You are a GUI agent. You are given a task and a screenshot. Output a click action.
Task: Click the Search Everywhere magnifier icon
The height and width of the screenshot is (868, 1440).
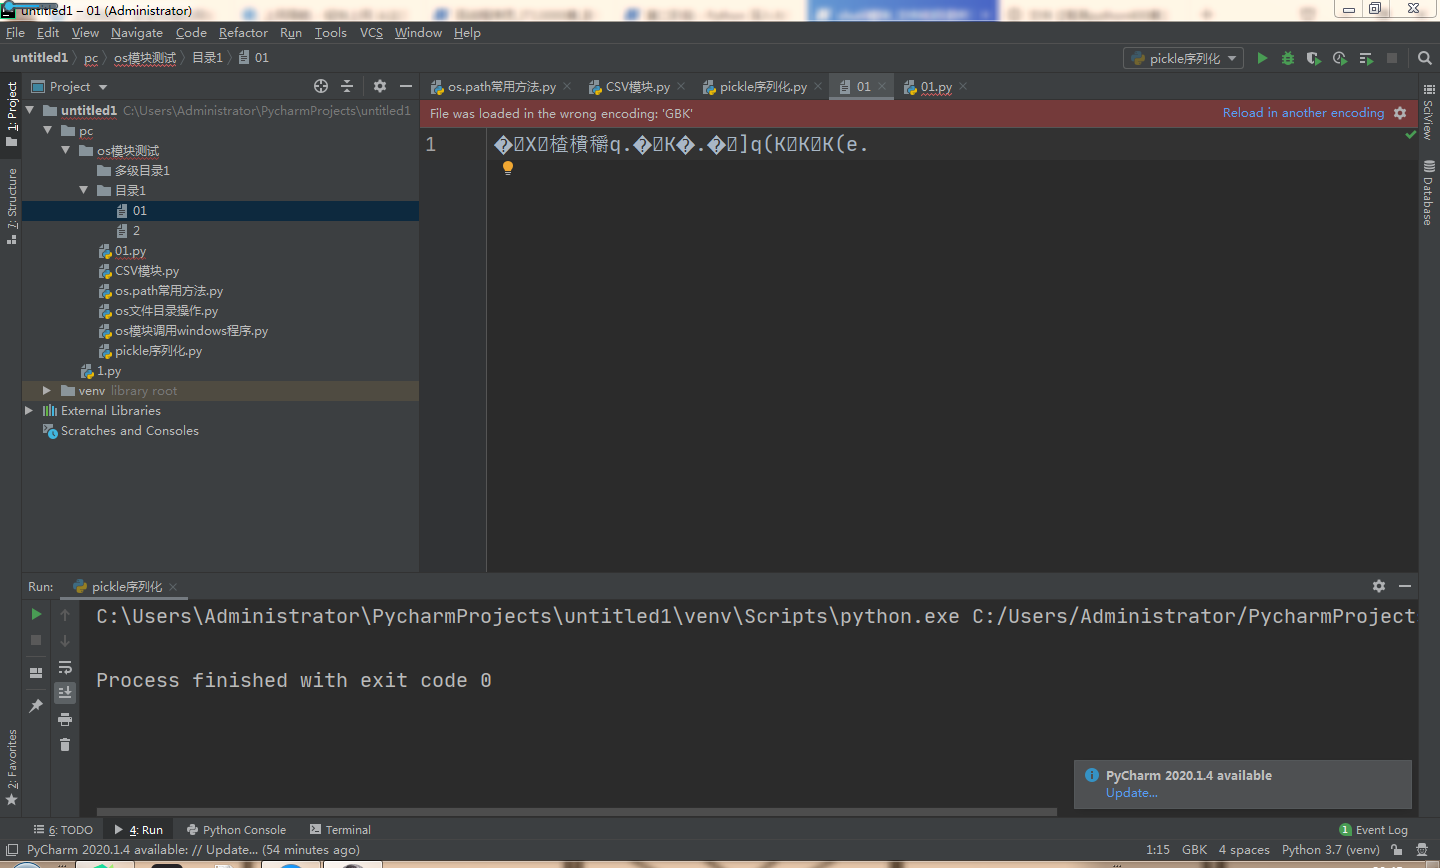(1425, 58)
